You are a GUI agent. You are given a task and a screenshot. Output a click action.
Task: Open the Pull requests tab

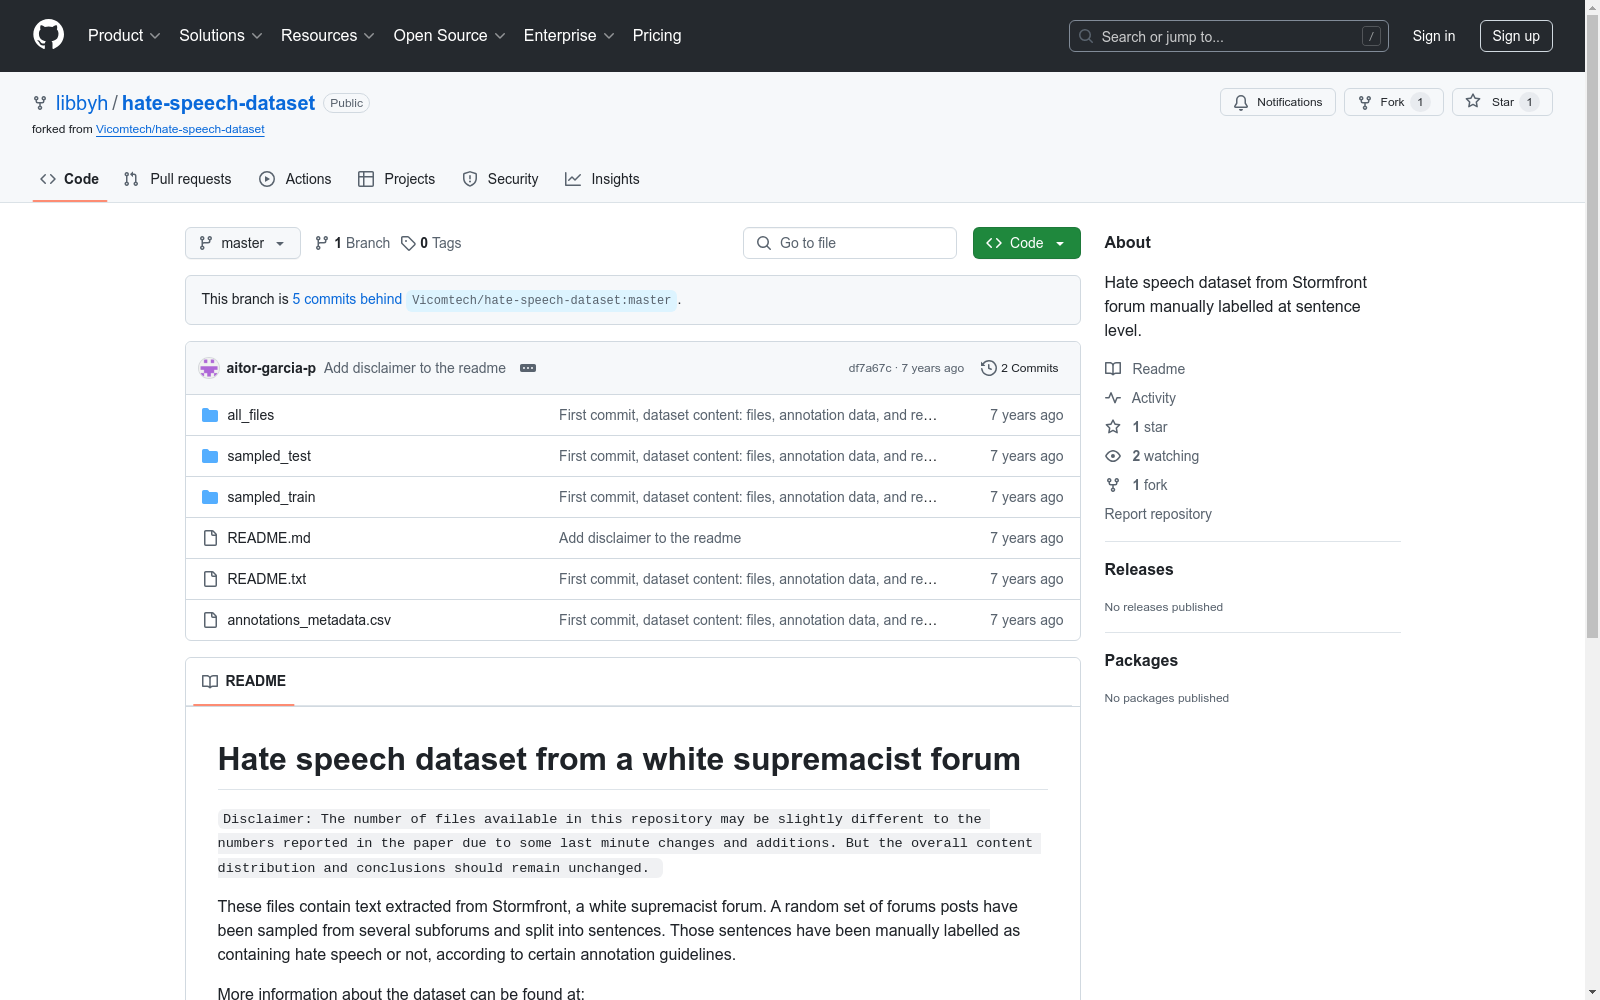pos(178,179)
